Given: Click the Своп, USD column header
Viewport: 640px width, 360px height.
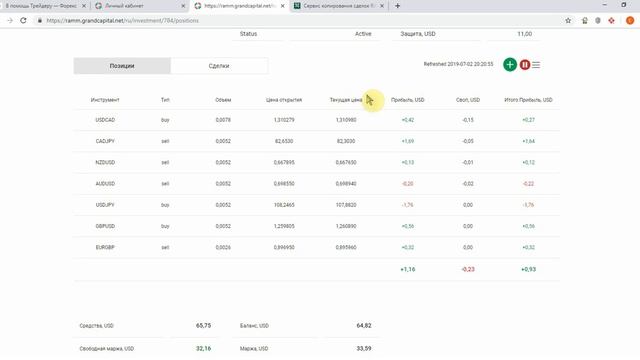Looking at the screenshot, I should pos(468,100).
